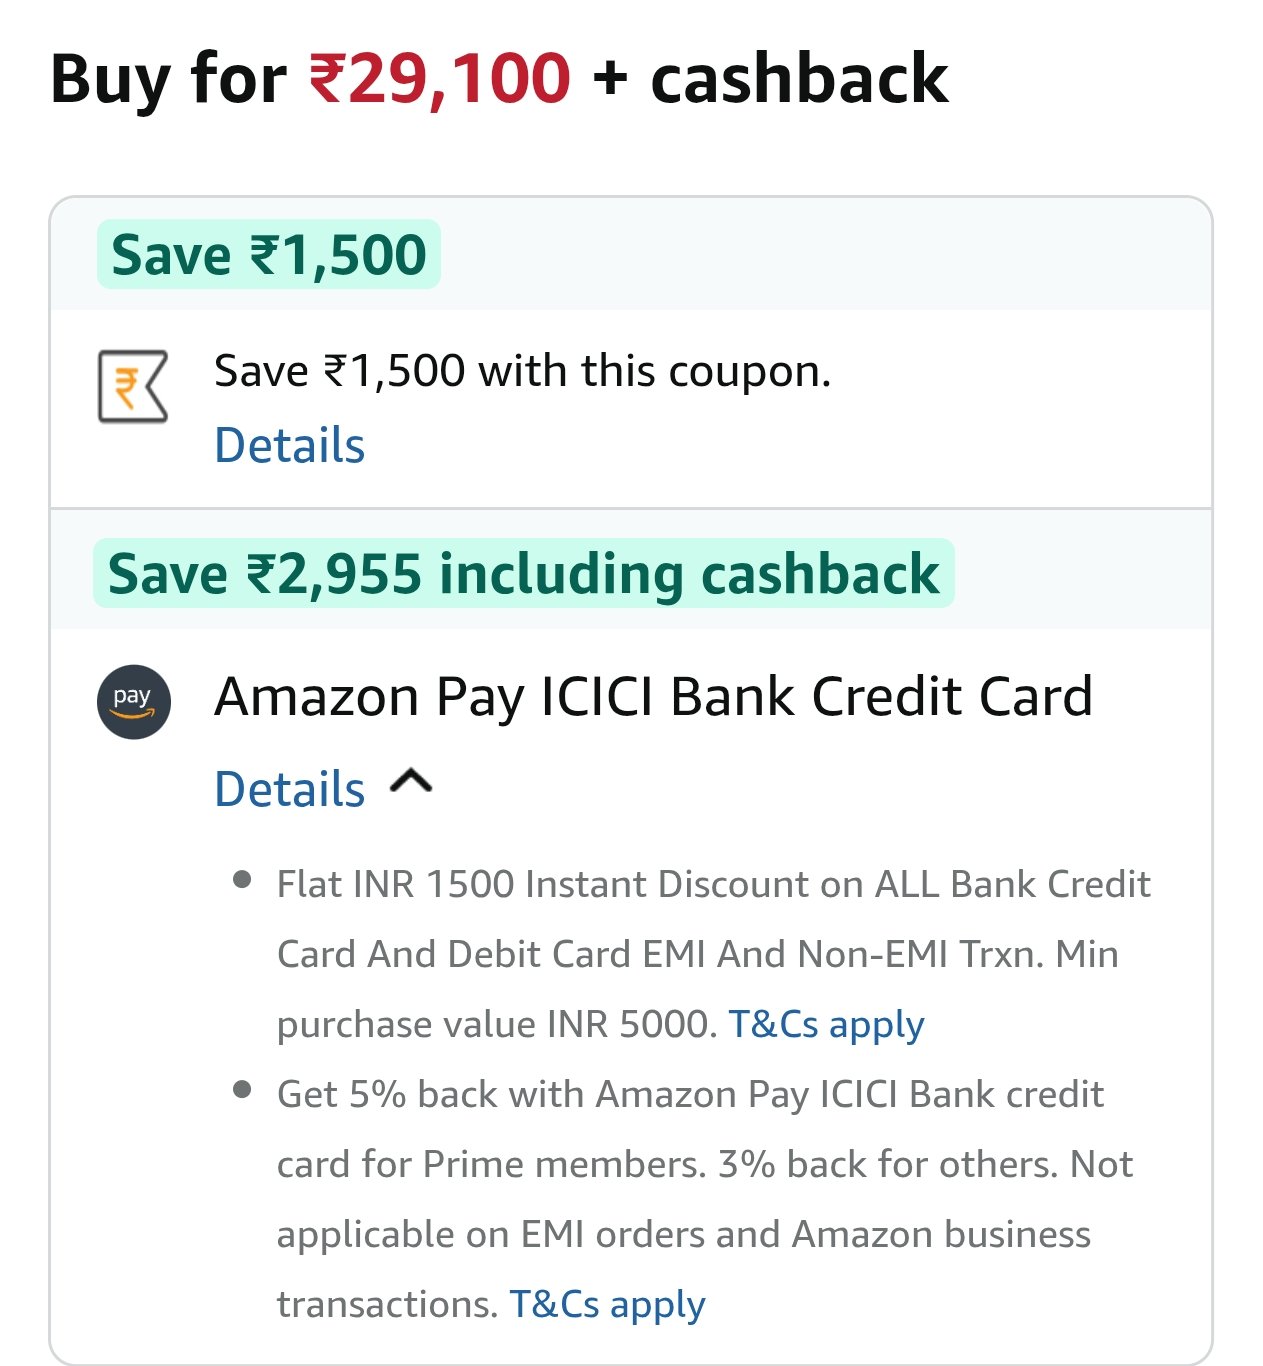The height and width of the screenshot is (1366, 1263).
Task: Click the rupee coupon icon
Action: coord(133,386)
